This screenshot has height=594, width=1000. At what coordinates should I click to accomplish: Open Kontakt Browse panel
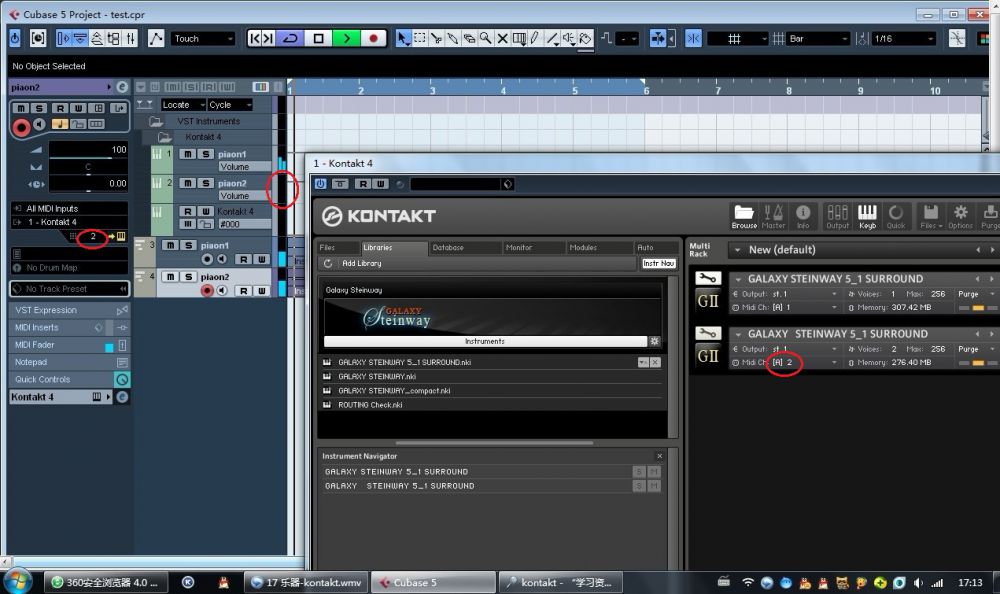(x=743, y=215)
